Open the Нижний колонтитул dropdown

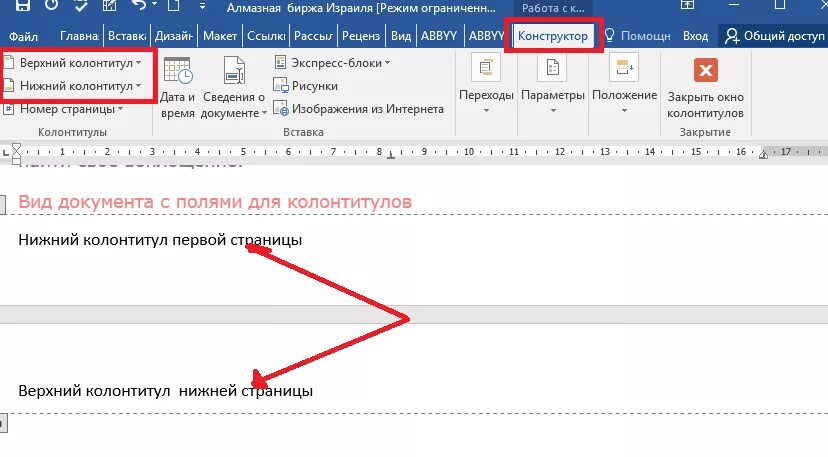pyautogui.click(x=73, y=86)
